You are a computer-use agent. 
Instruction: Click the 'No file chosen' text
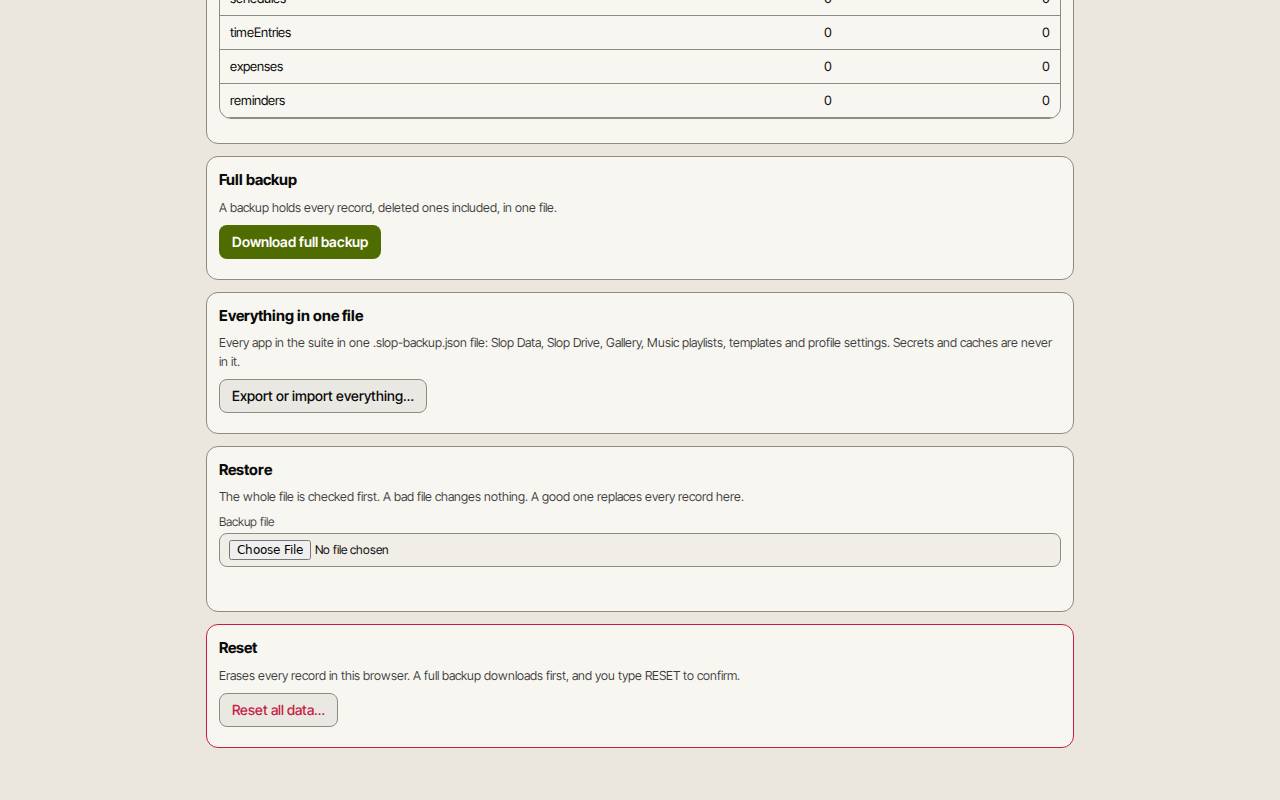351,550
